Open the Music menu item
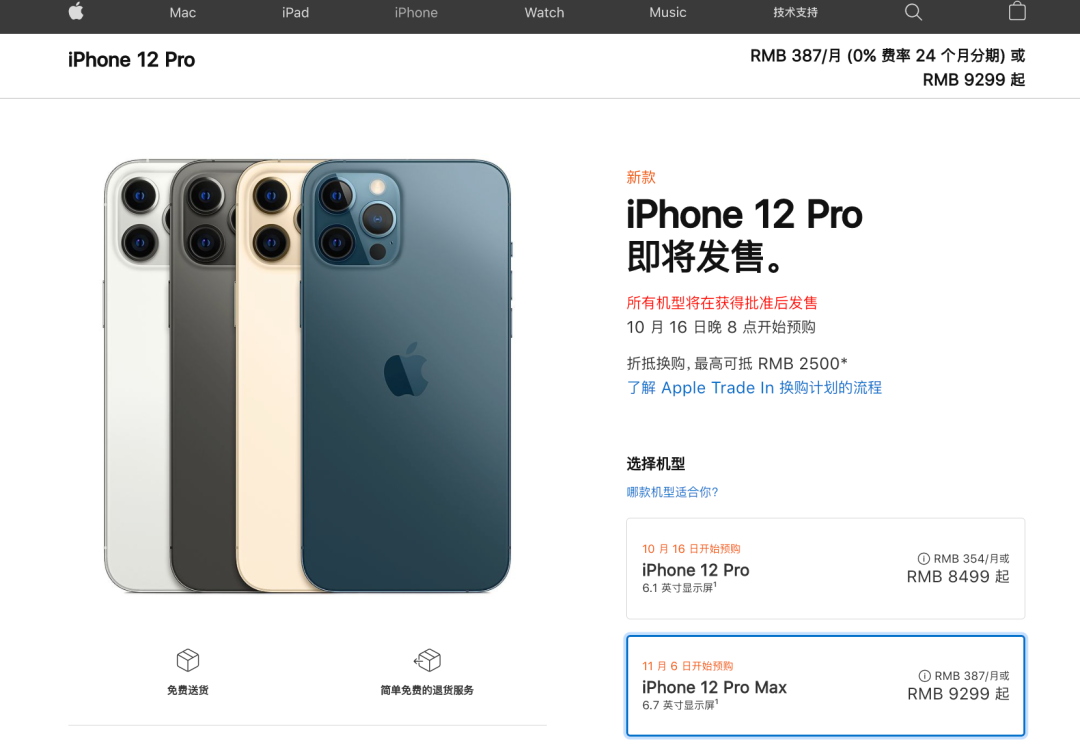Image resolution: width=1080 pixels, height=747 pixels. click(x=667, y=12)
